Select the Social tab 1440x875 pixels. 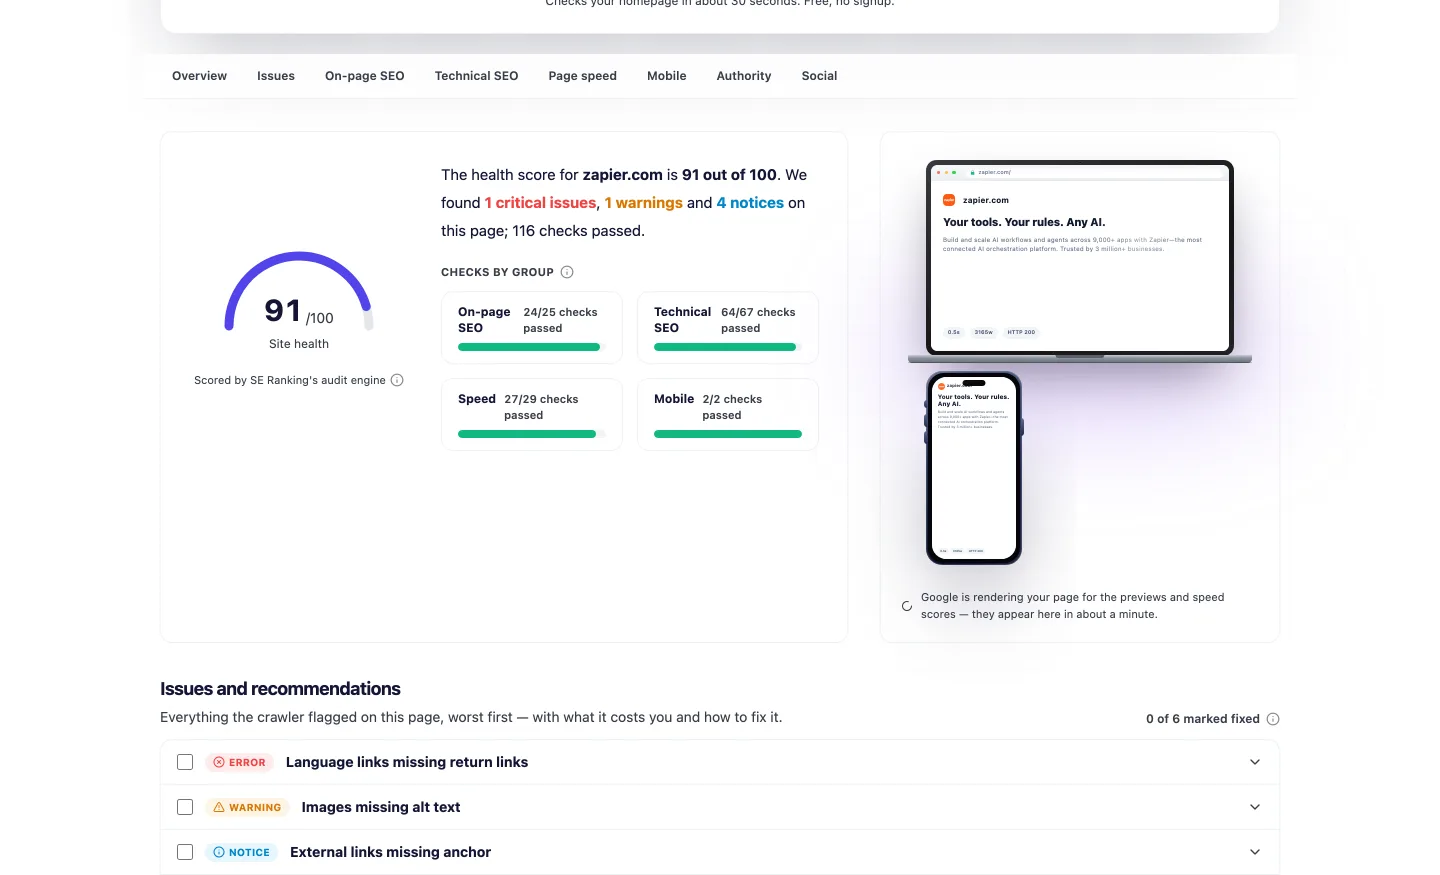[819, 76]
